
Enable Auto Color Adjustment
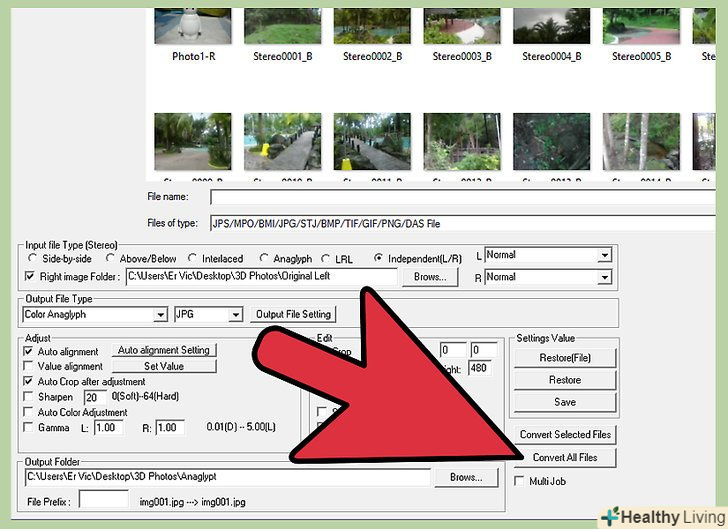click(28, 412)
